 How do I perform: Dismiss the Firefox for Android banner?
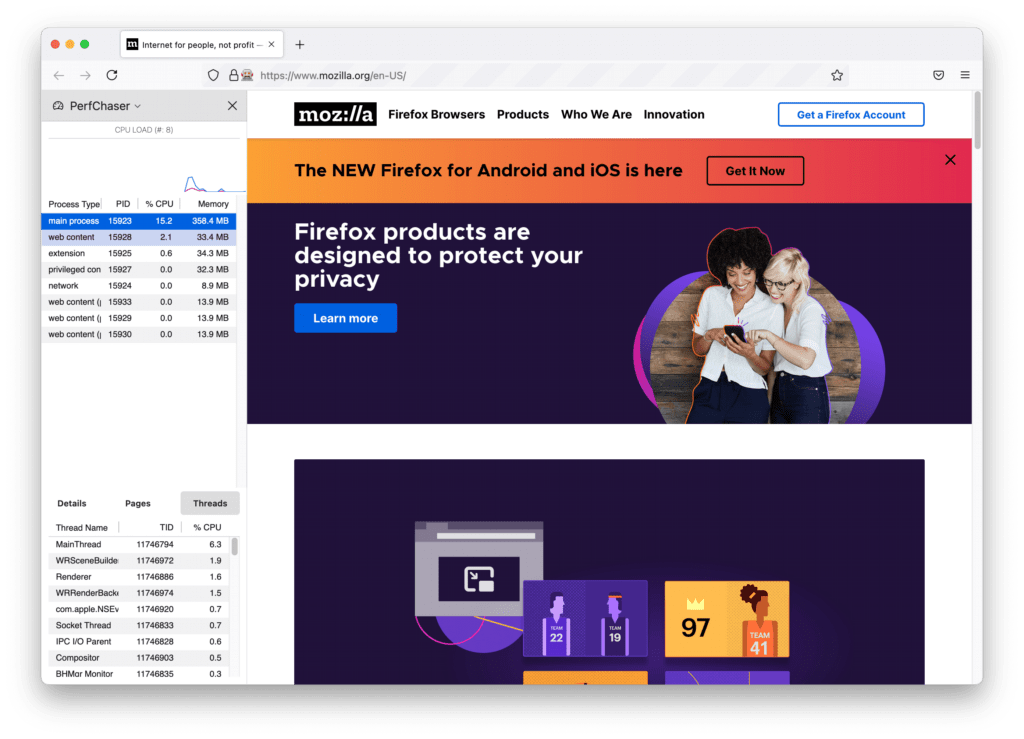(x=950, y=160)
